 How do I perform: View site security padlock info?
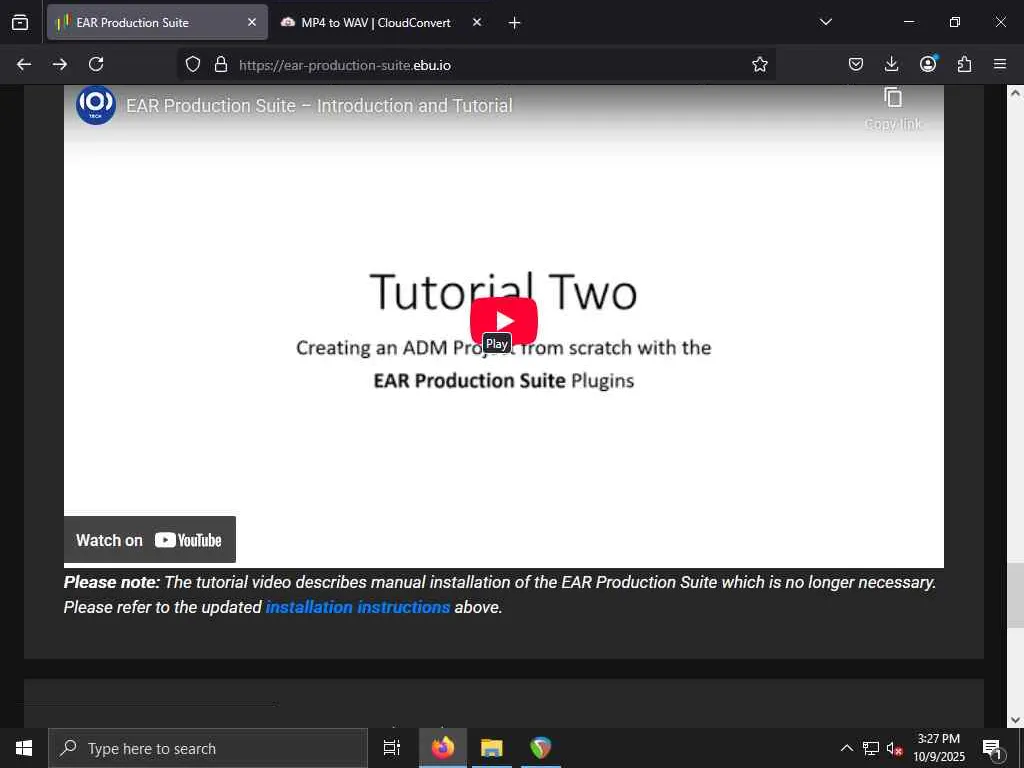221,65
